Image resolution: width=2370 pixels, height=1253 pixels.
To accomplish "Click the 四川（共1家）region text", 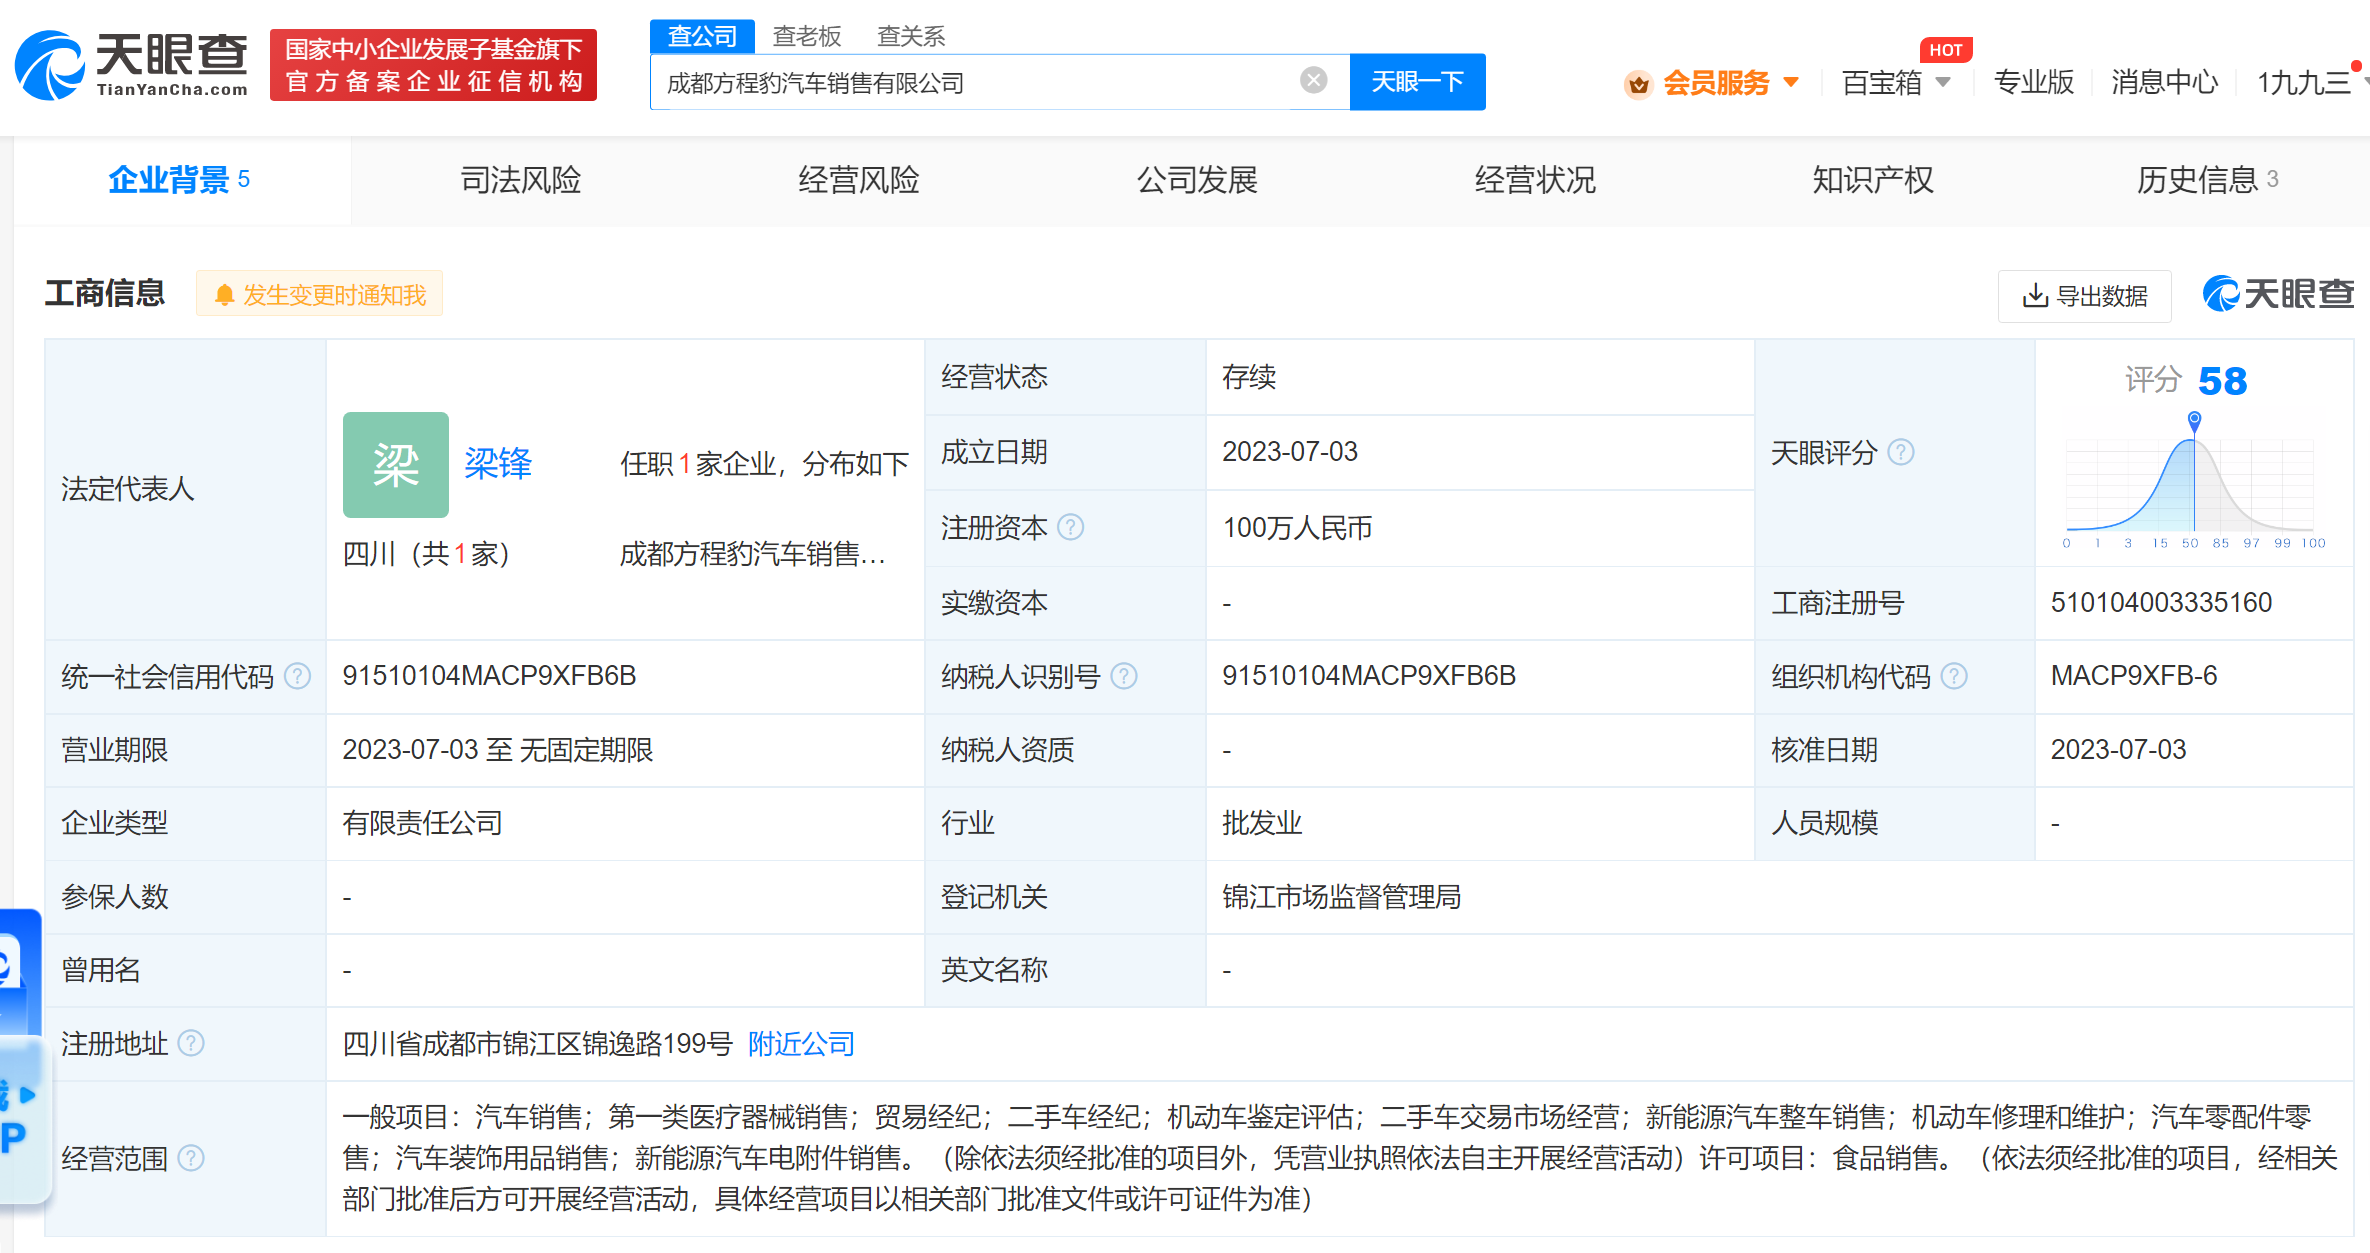I will tap(426, 554).
